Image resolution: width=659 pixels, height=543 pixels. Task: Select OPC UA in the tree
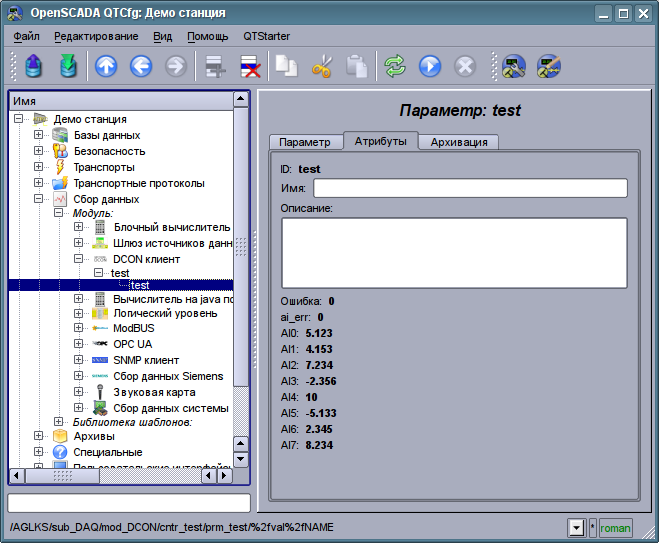[133, 344]
